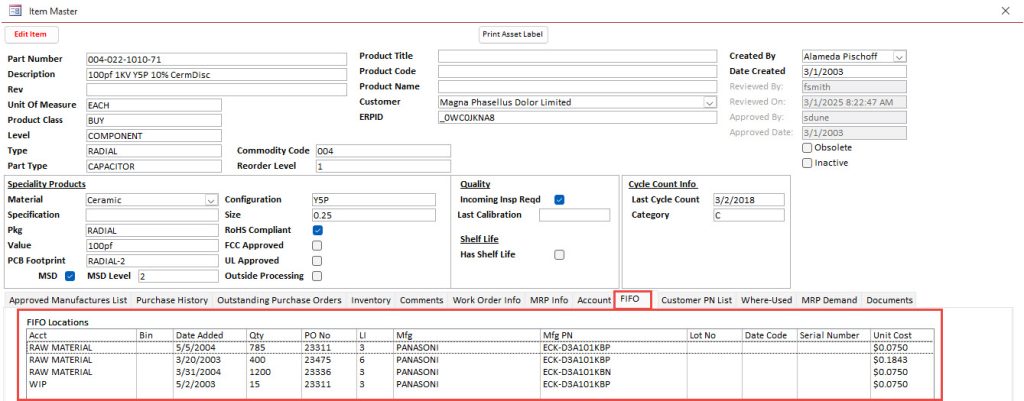
Task: Click the Commodity Code field
Action: (x=383, y=151)
